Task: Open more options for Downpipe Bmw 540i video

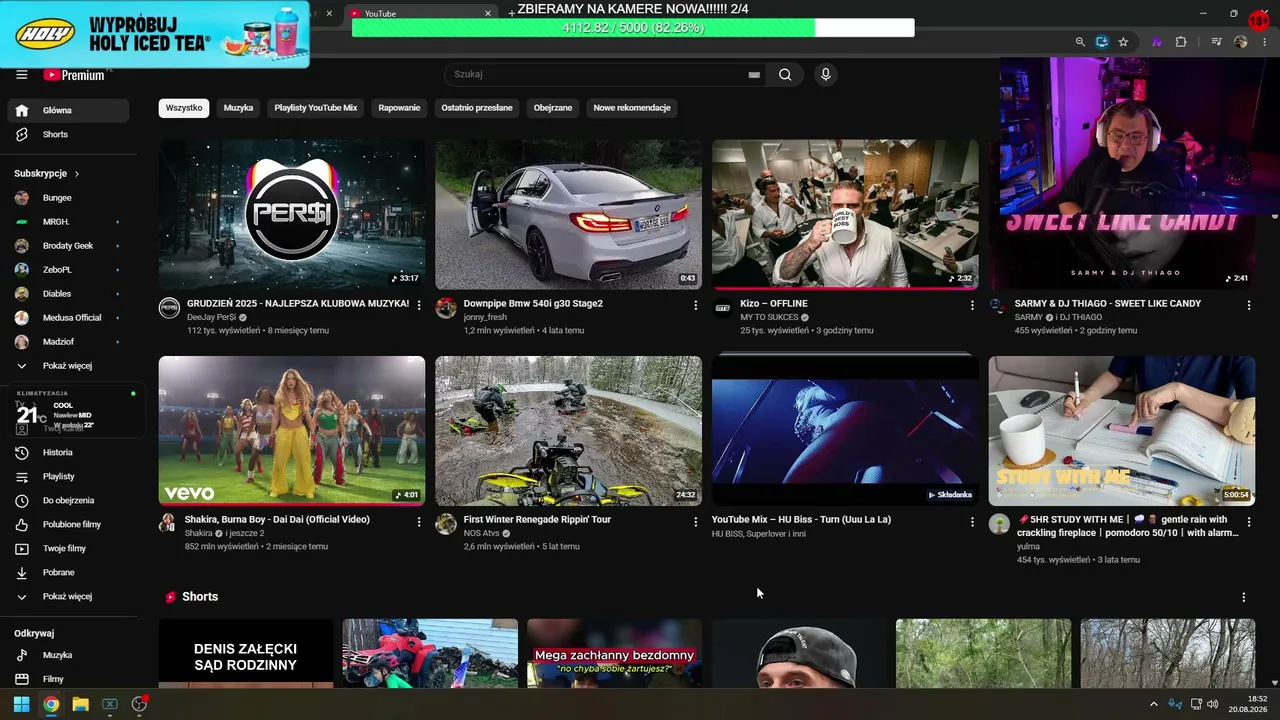Action: point(696,305)
